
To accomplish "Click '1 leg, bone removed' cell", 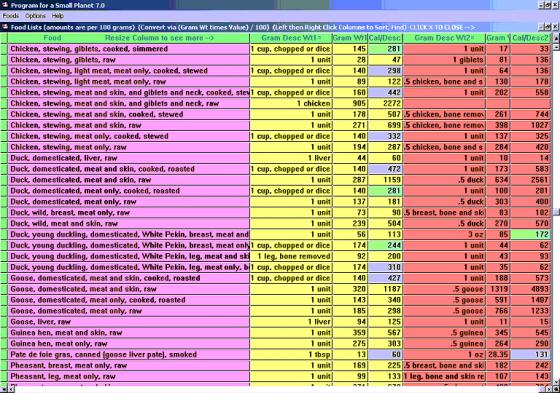I will (x=291, y=256).
